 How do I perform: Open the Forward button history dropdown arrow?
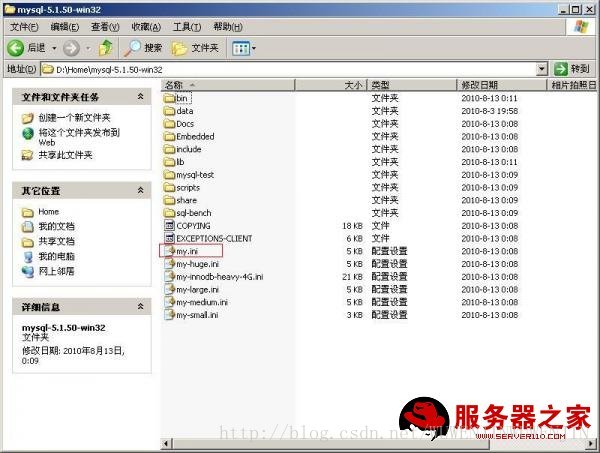(x=88, y=48)
